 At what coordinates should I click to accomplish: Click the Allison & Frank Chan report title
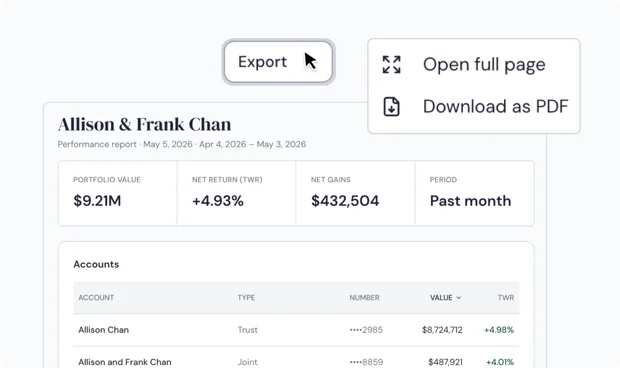coord(145,124)
